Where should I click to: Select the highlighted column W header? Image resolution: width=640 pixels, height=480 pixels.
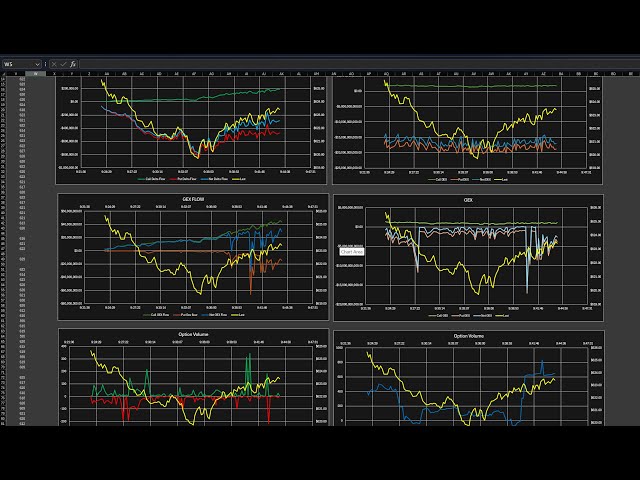(36, 74)
